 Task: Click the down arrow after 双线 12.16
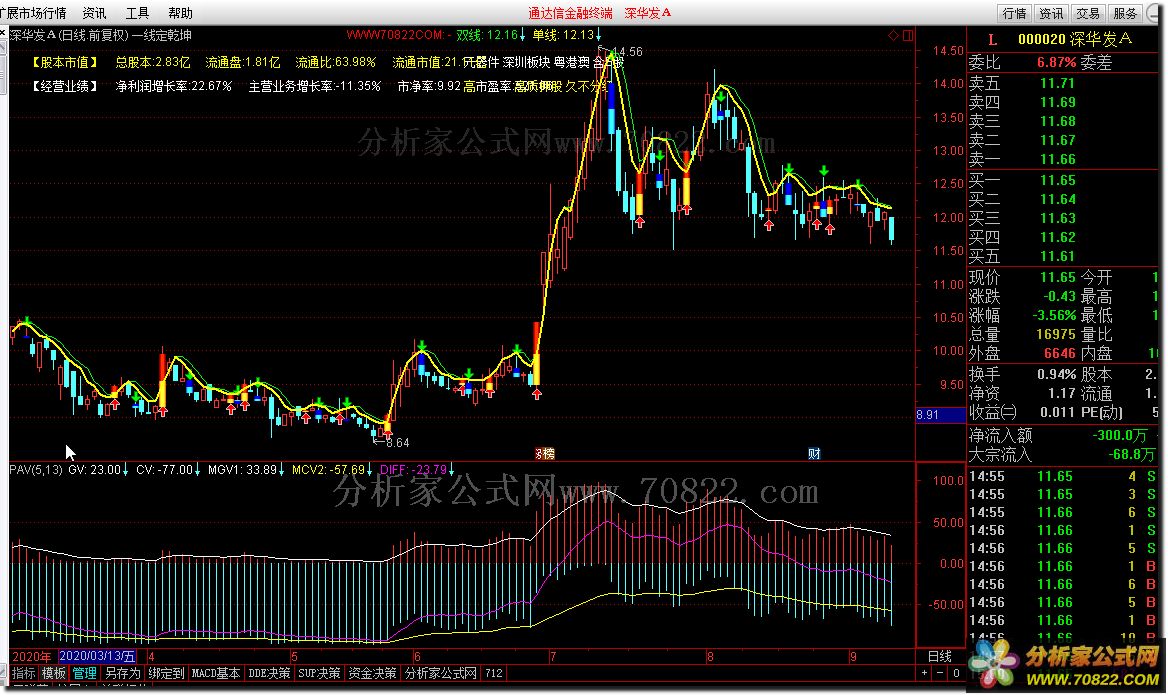tap(522, 35)
